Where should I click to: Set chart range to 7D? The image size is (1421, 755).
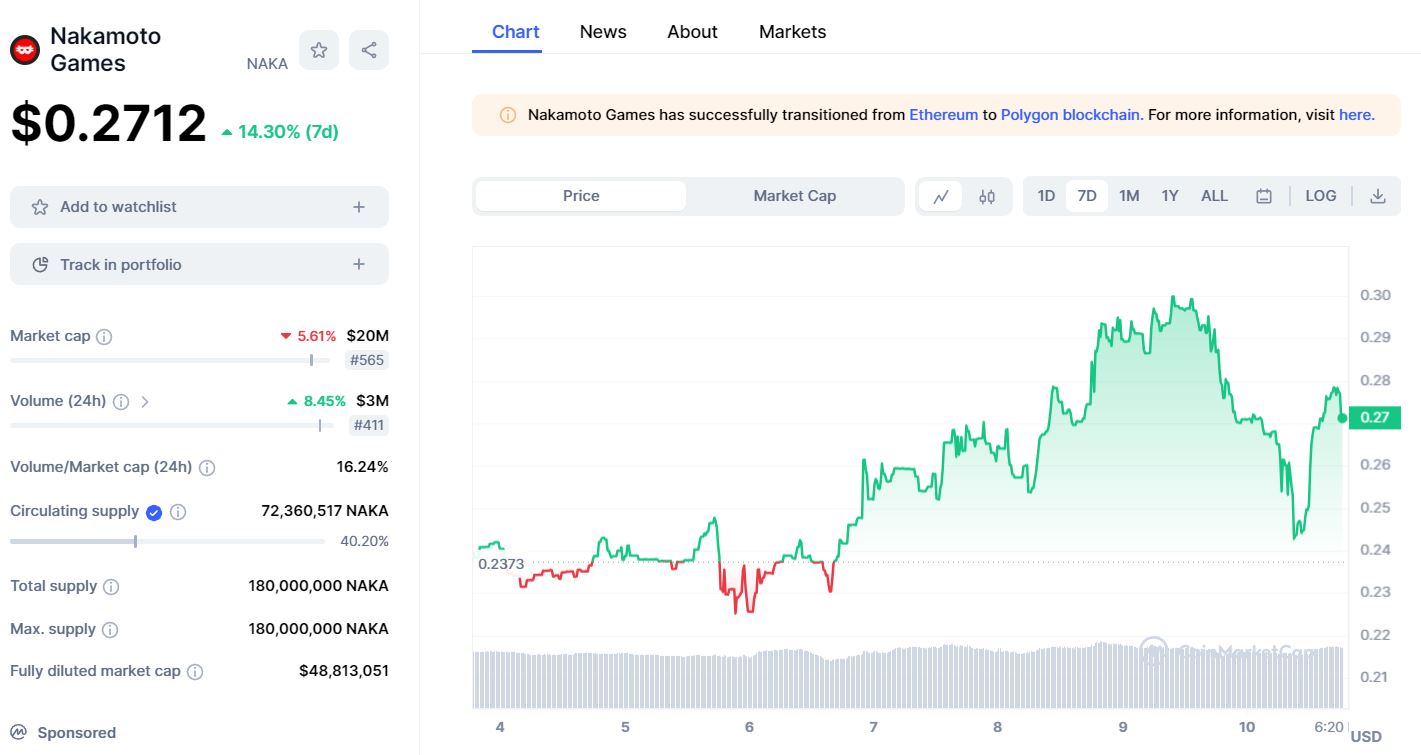[x=1087, y=196]
